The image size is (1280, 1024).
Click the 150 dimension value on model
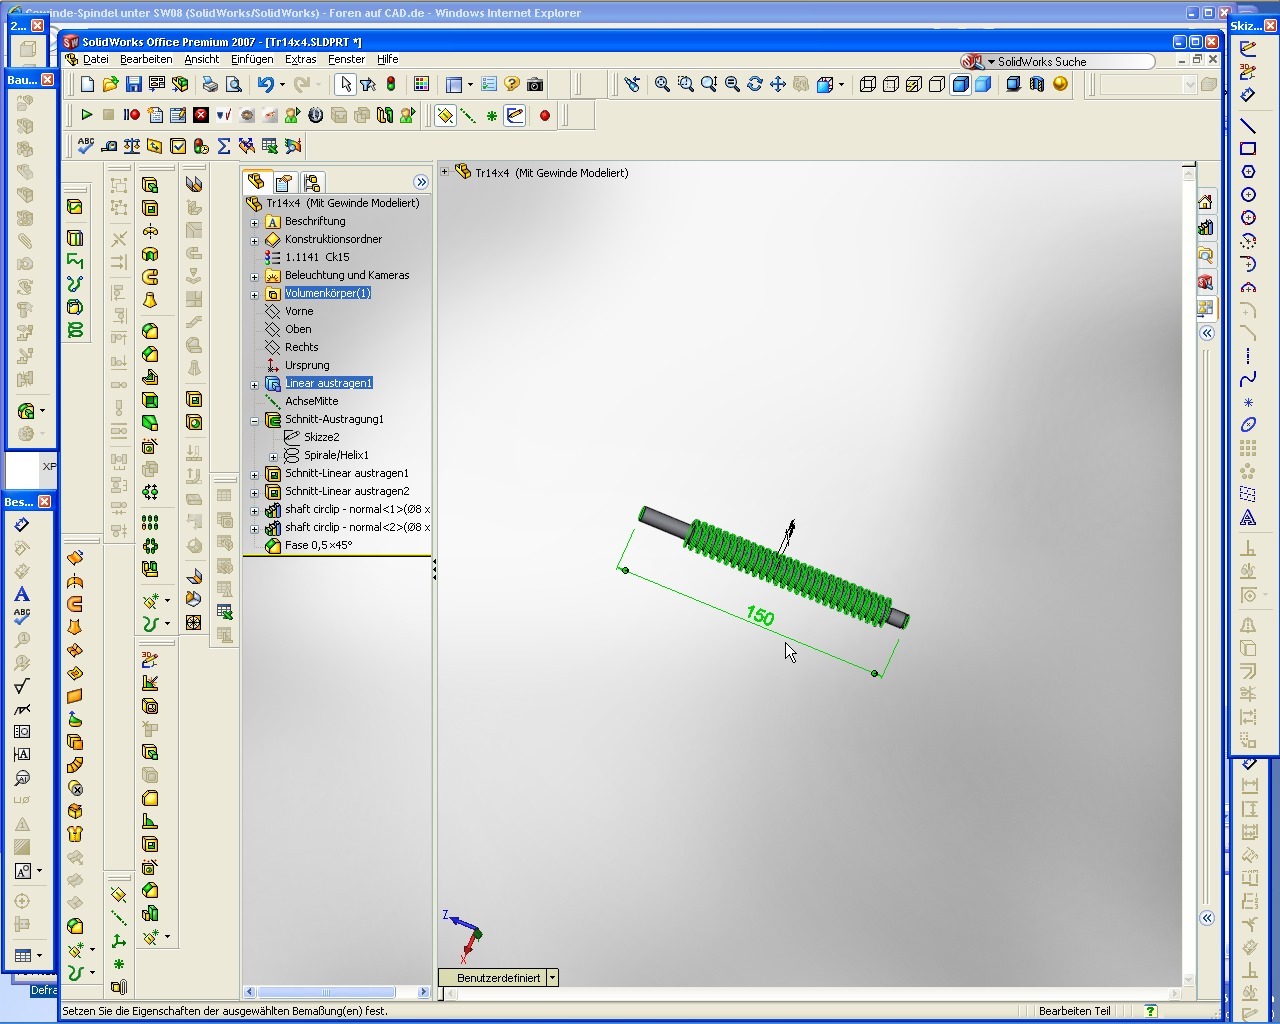760,616
